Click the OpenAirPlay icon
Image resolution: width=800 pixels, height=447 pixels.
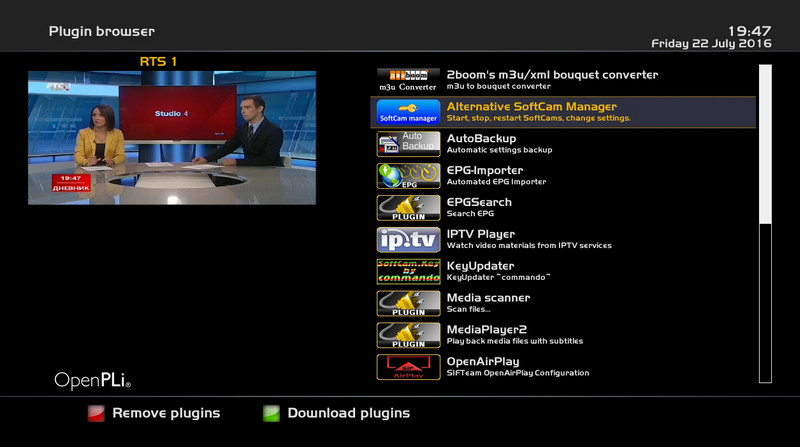coord(408,367)
